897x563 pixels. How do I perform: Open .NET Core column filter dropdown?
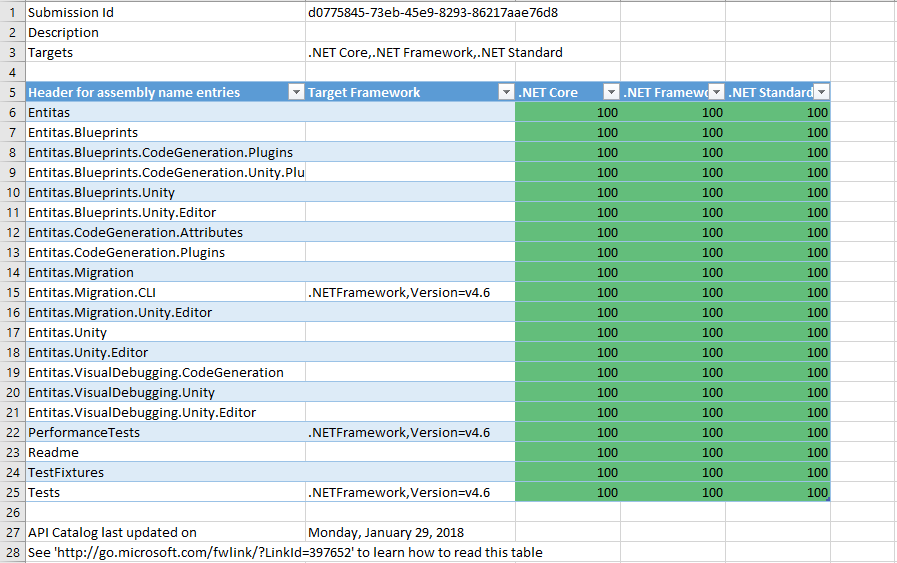pyautogui.click(x=612, y=92)
